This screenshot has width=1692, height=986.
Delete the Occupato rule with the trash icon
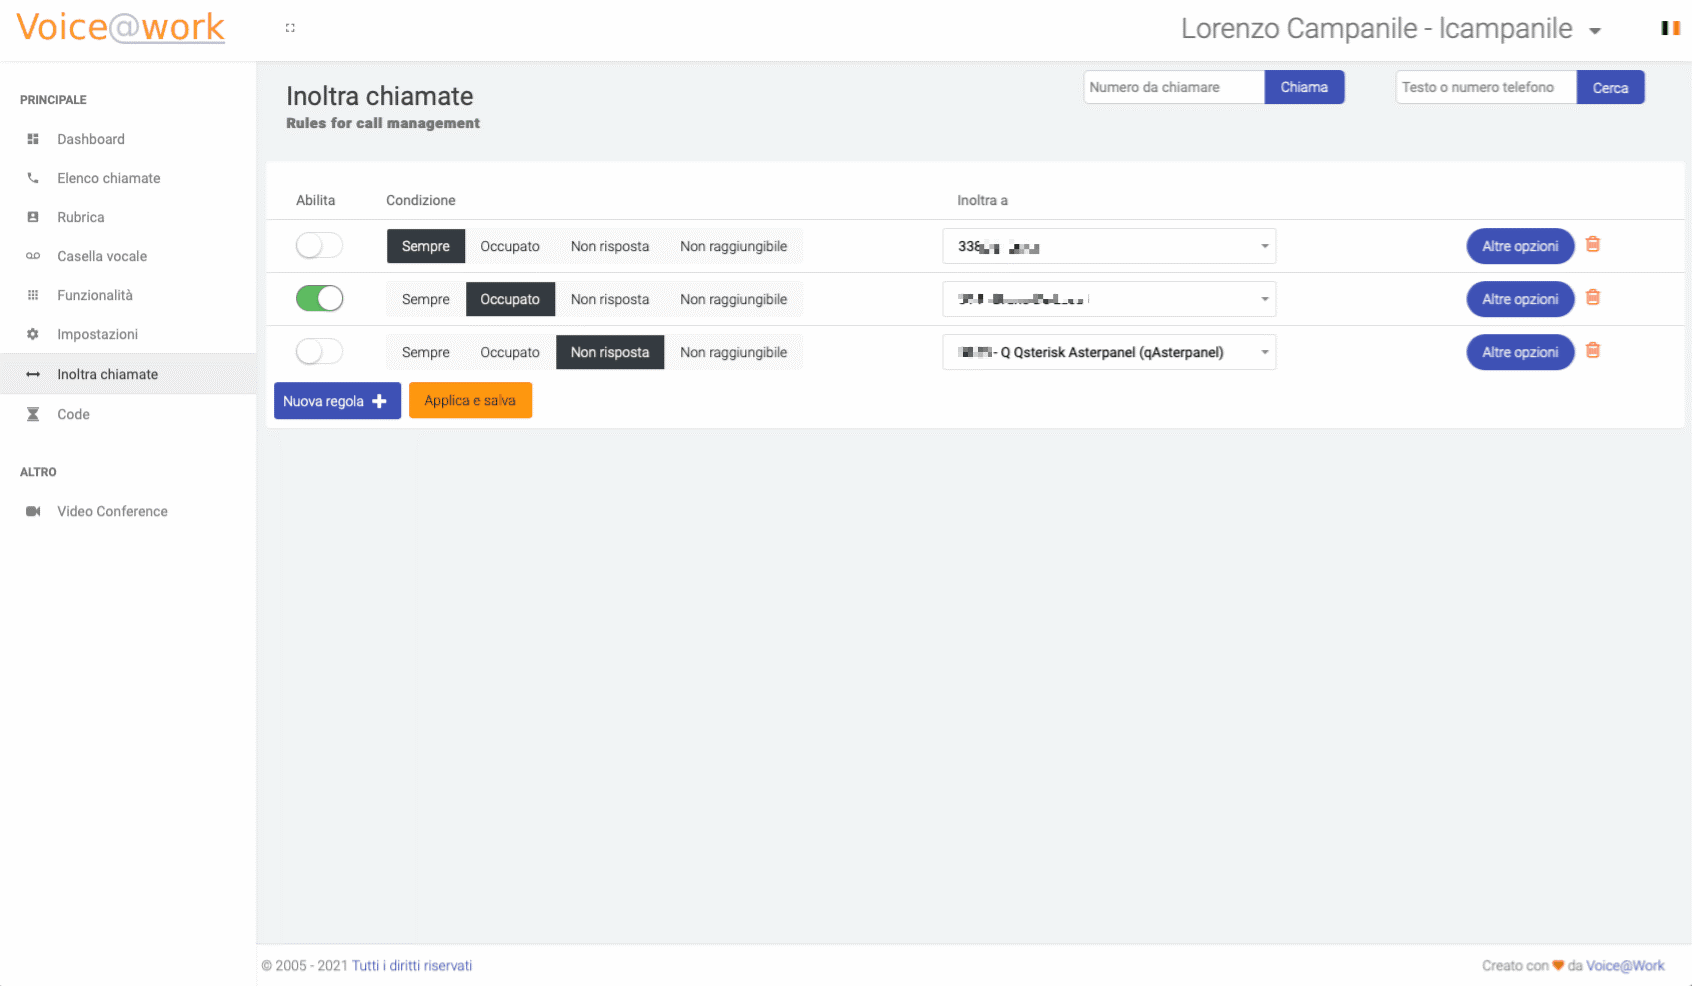pos(1593,298)
